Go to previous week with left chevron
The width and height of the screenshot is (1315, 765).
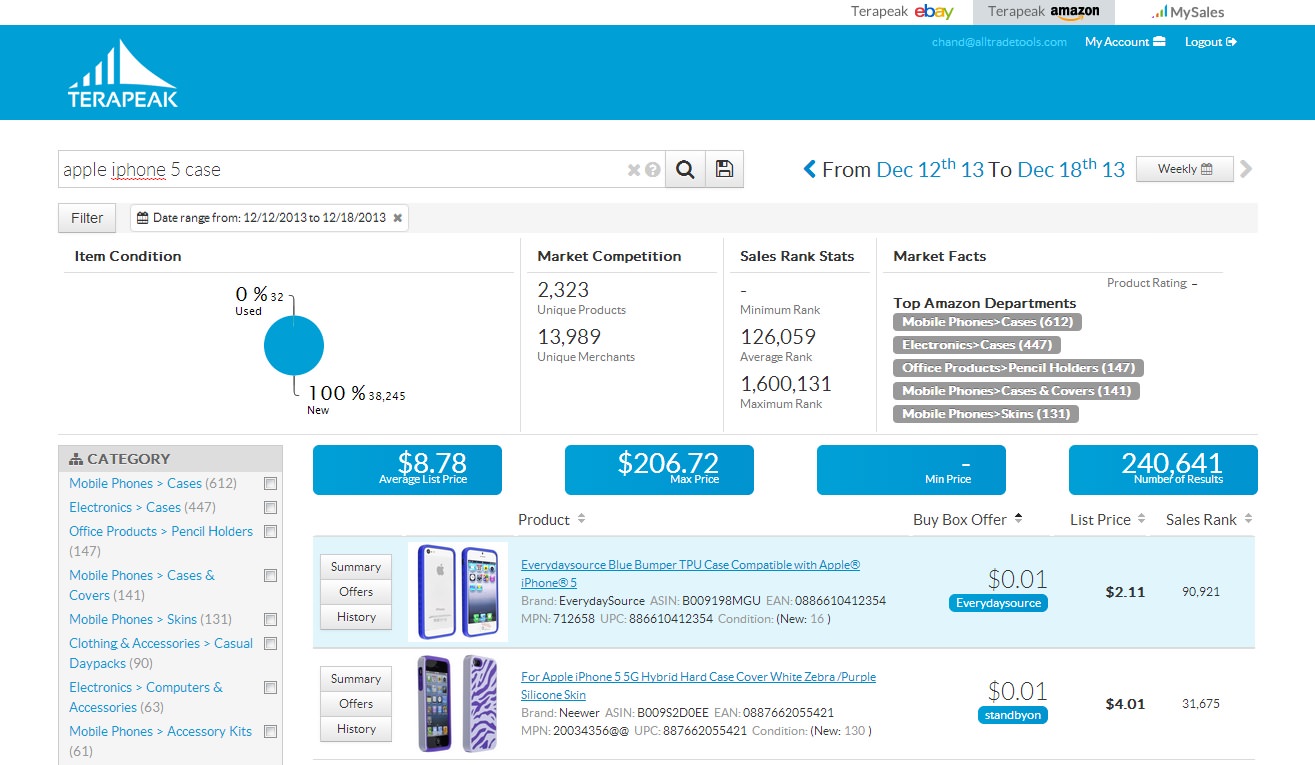[x=810, y=169]
